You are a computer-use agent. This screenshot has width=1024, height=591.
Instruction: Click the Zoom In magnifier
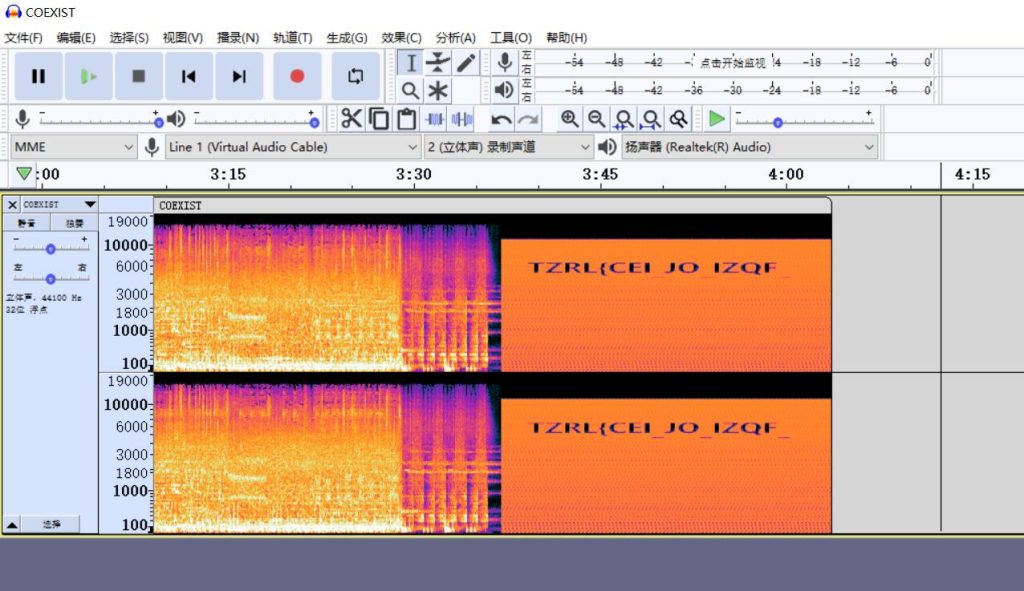coord(570,119)
